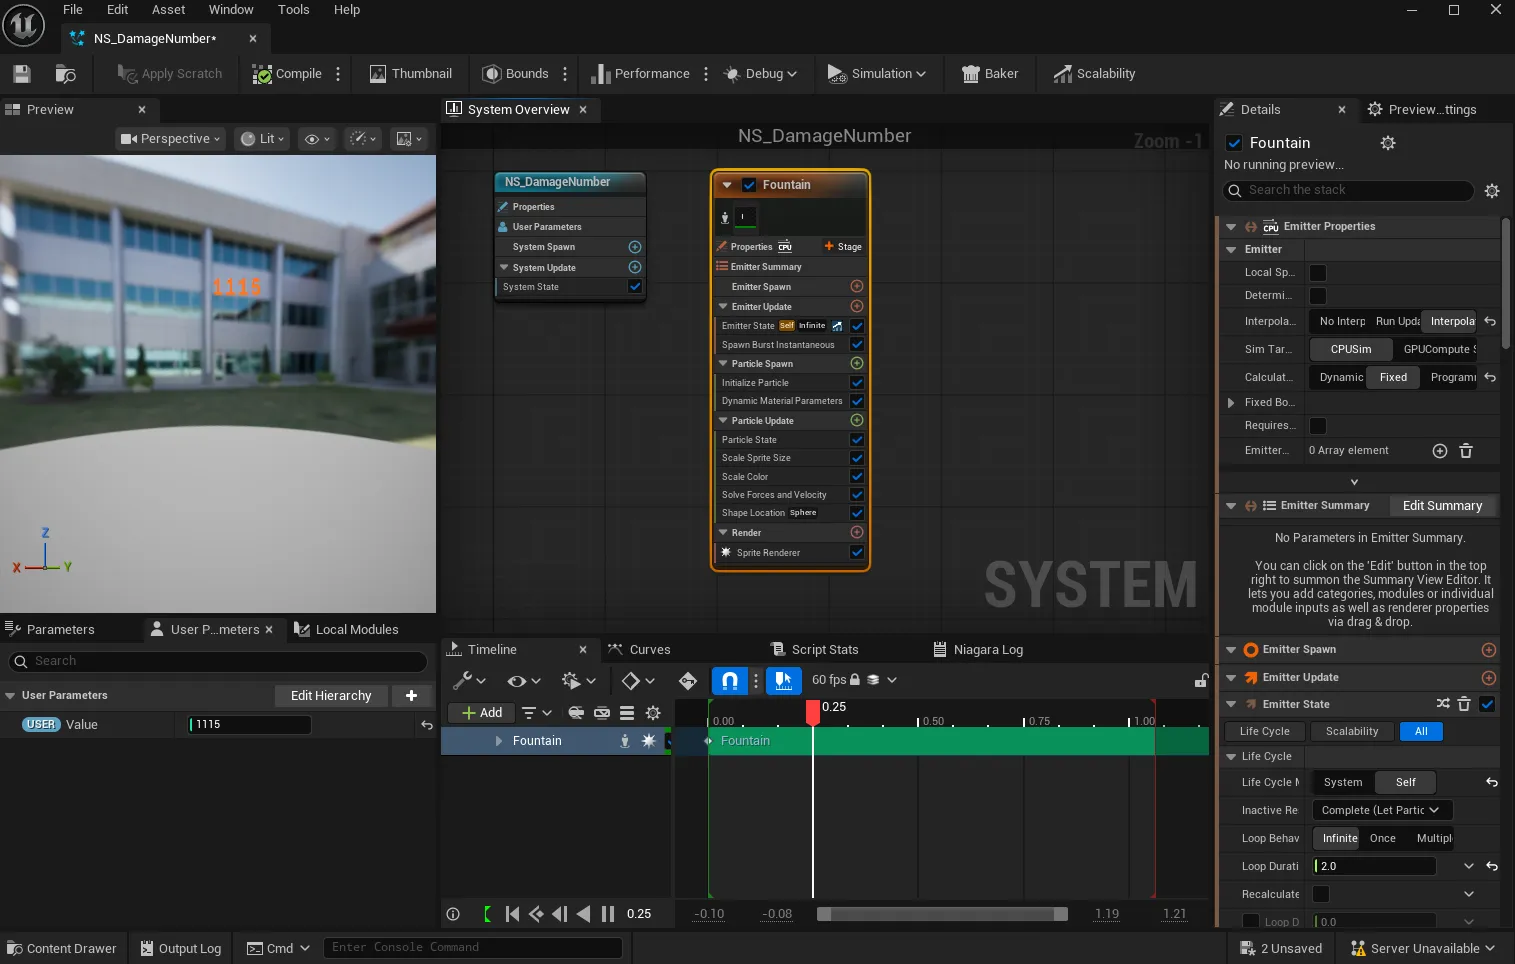Toggle Bounds display in toolbar
The image size is (1515, 964).
516,74
